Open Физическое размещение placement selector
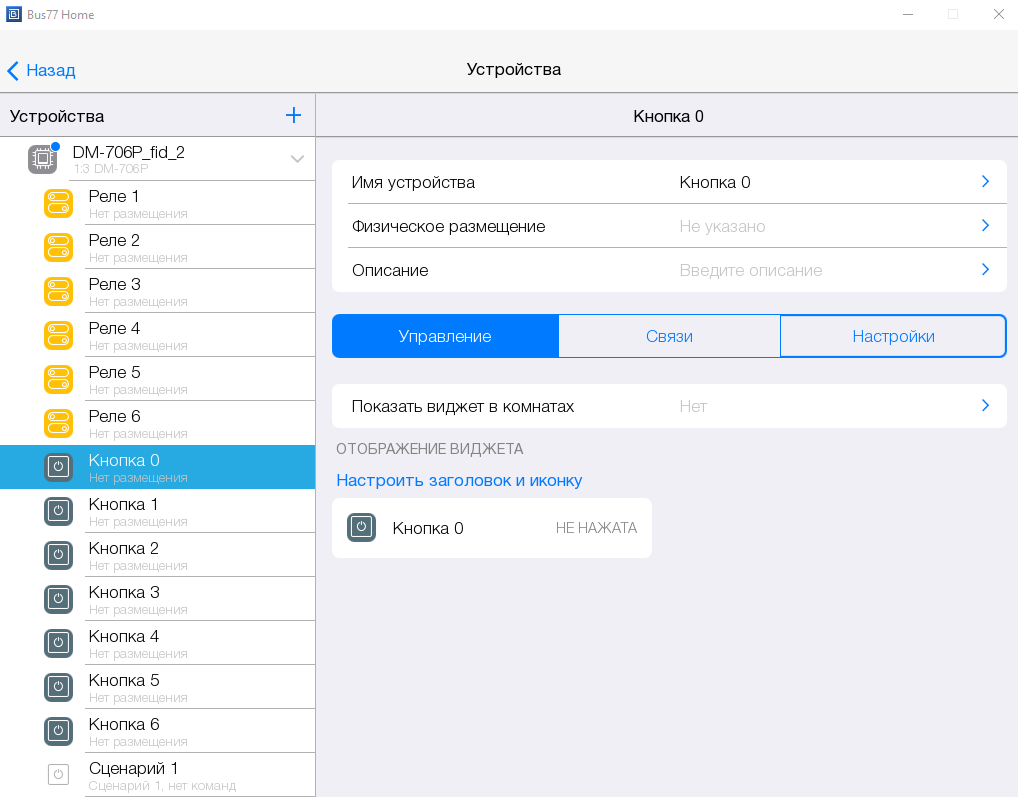 tap(985, 226)
